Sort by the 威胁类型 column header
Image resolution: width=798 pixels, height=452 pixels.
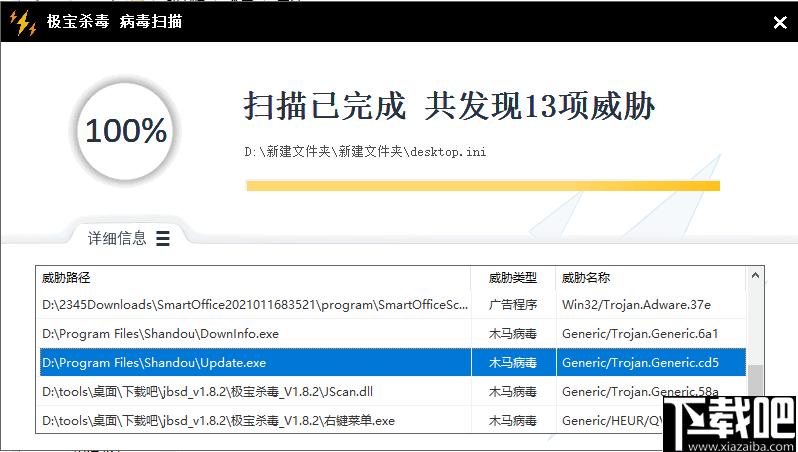coord(512,277)
